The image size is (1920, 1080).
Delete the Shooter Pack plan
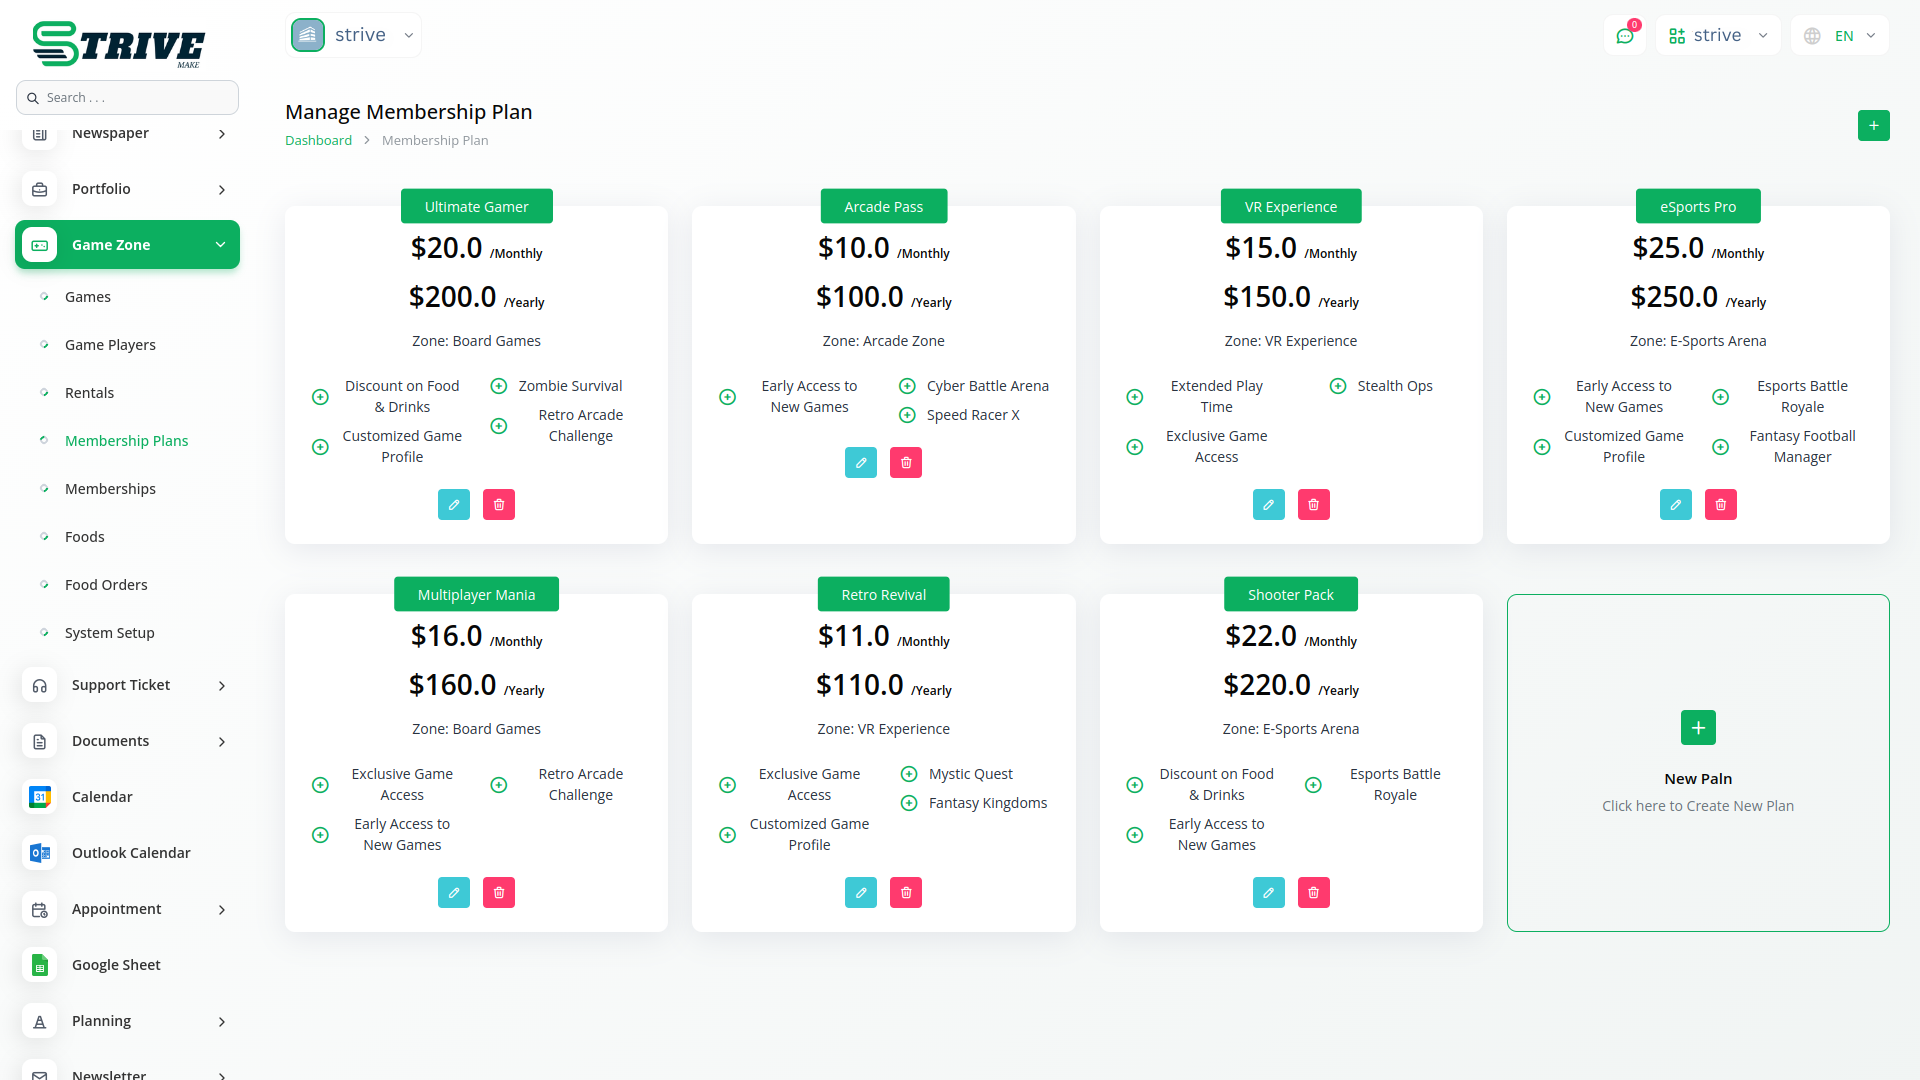coord(1314,893)
